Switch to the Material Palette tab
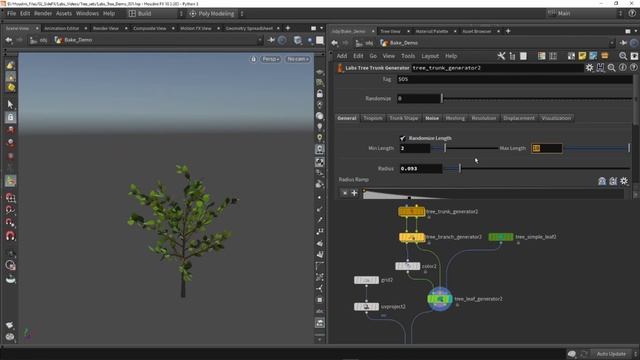The width and height of the screenshot is (640, 360). coord(432,31)
